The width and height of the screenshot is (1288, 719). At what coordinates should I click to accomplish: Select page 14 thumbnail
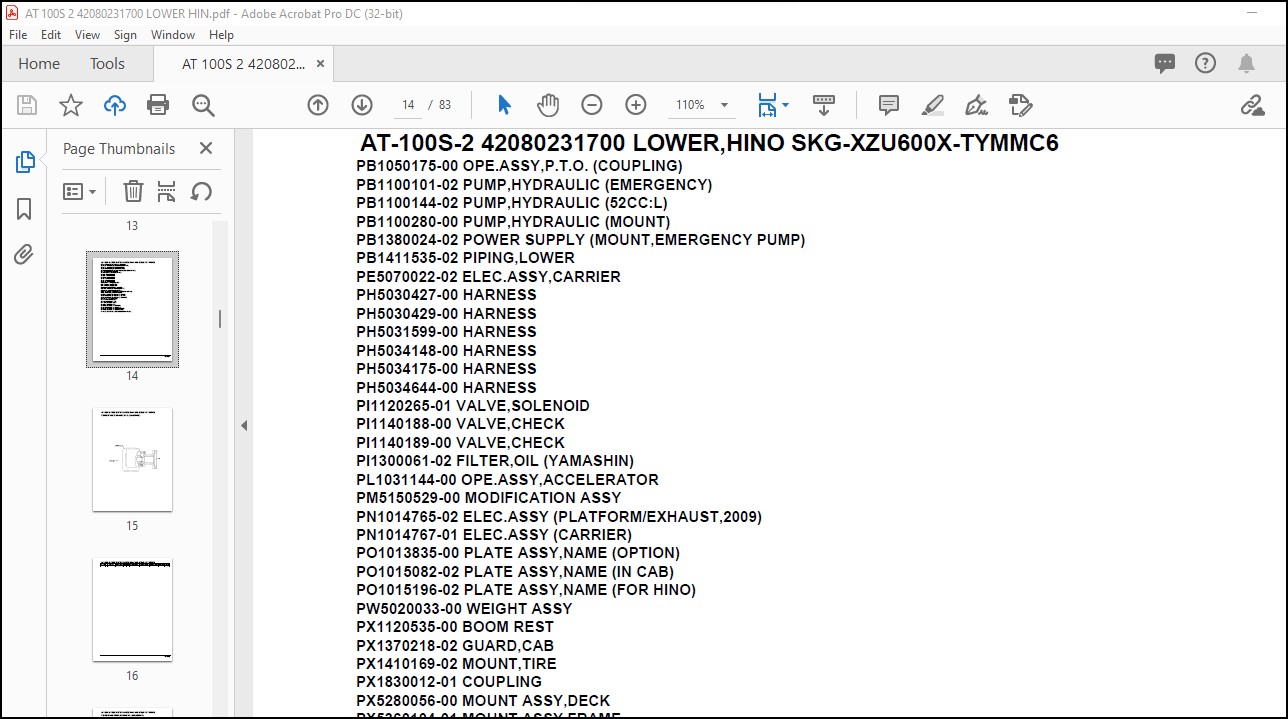pyautogui.click(x=132, y=309)
